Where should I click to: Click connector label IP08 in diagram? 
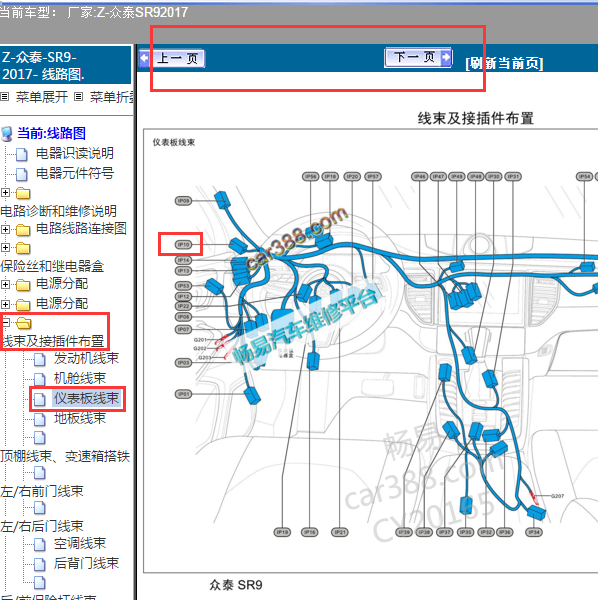click(x=183, y=317)
